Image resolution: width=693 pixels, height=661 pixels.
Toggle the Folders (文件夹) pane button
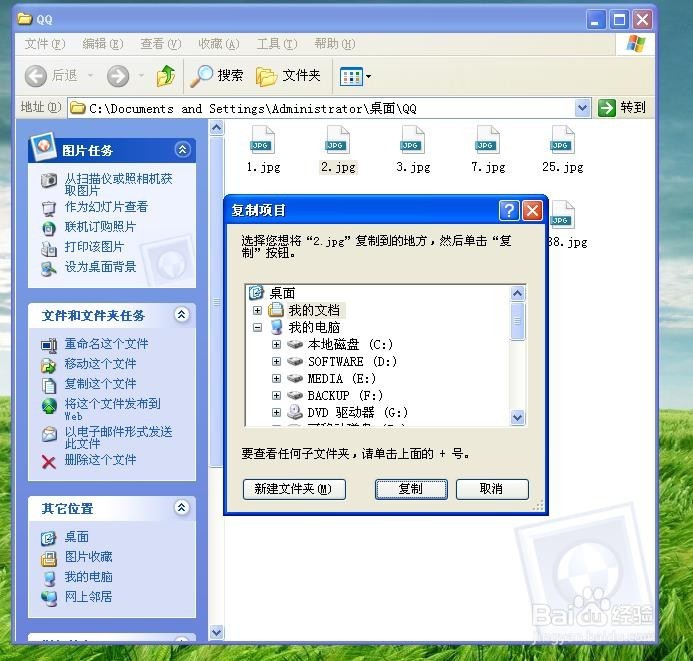pos(288,76)
